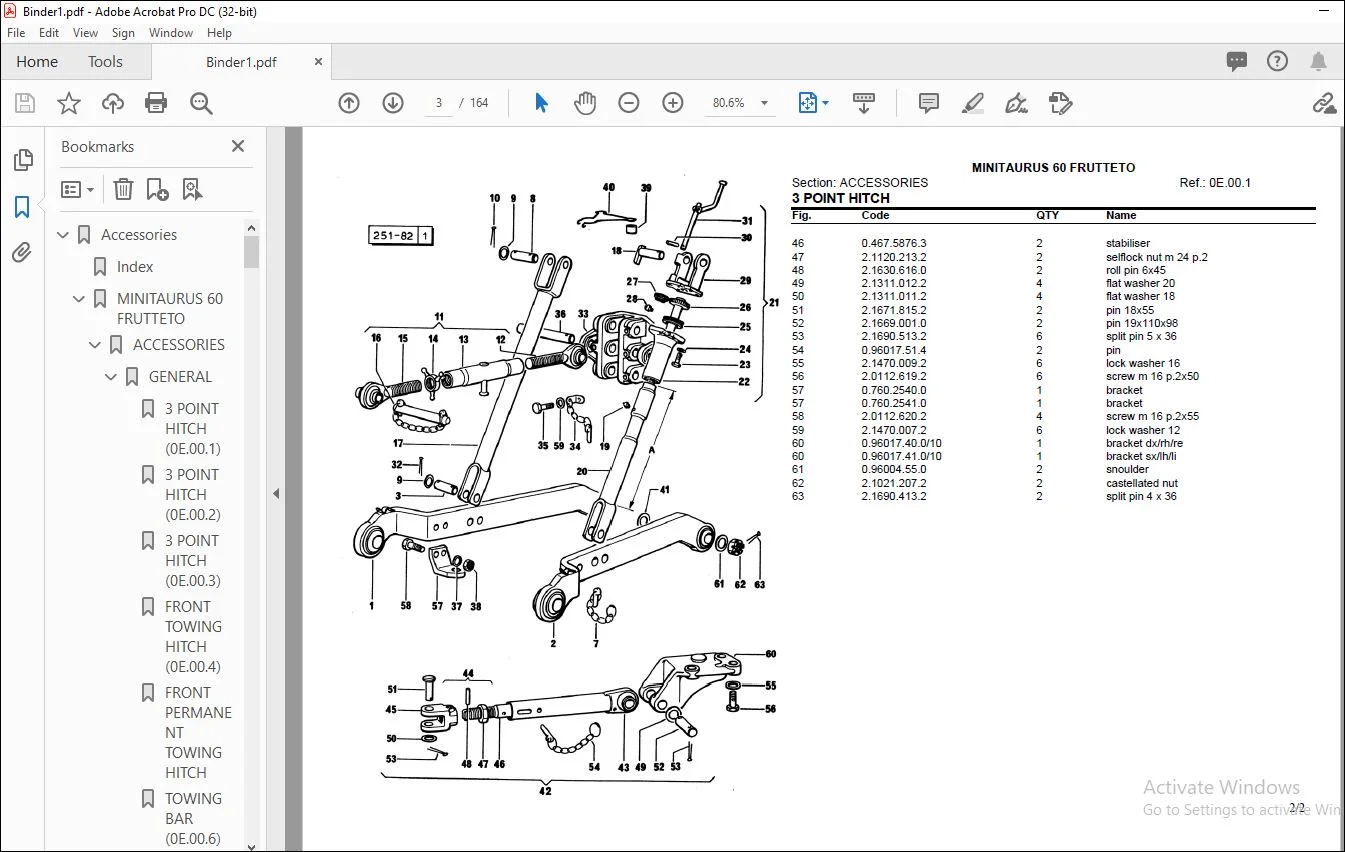Go to previous page with the up arrow

pos(349,103)
